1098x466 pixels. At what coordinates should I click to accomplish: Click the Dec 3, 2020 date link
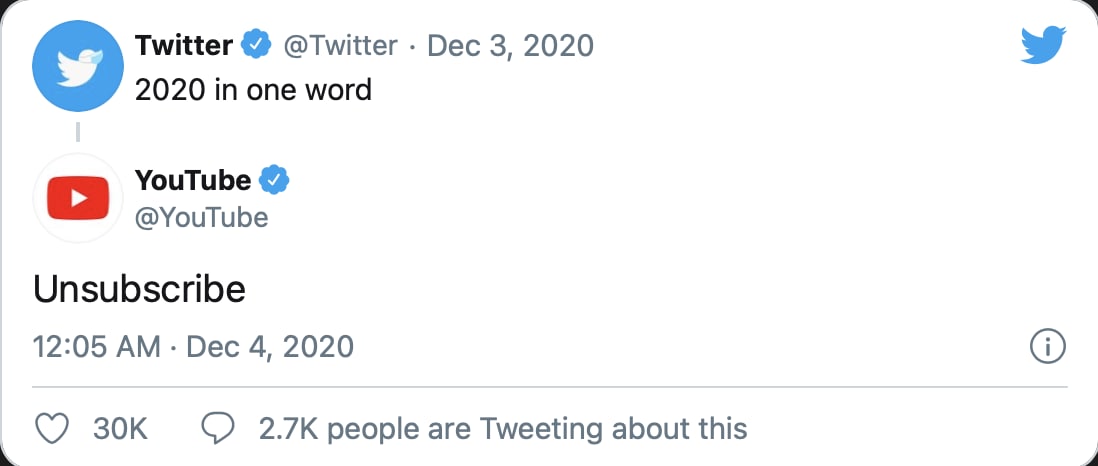(x=510, y=45)
